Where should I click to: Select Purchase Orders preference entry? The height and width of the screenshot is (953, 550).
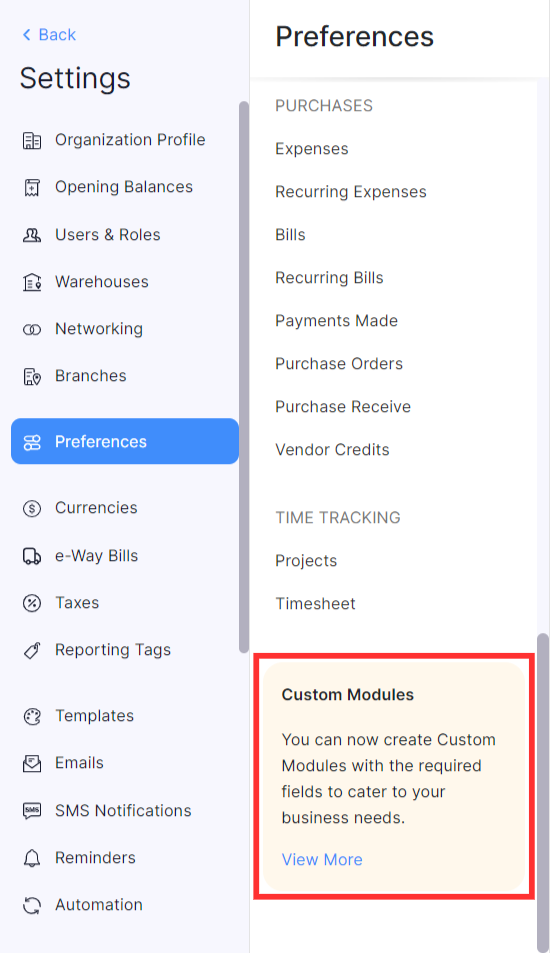(339, 364)
